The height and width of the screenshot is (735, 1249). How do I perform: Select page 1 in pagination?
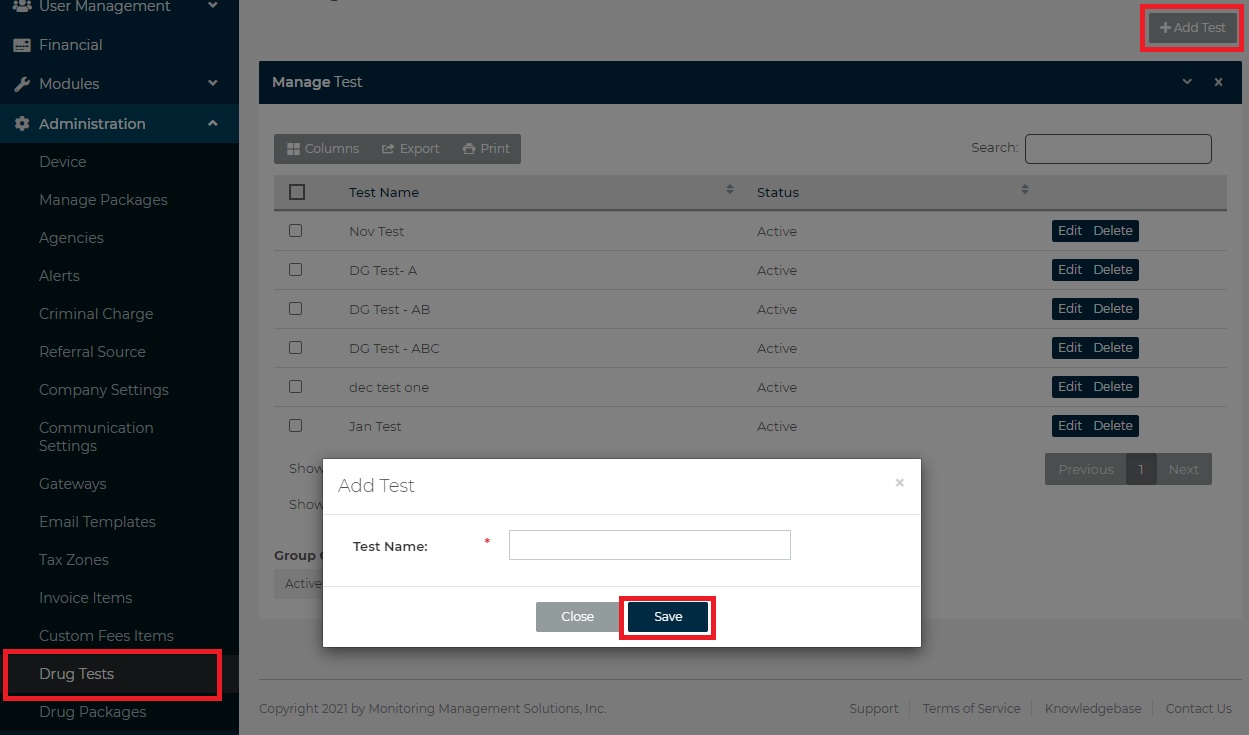click(1141, 469)
